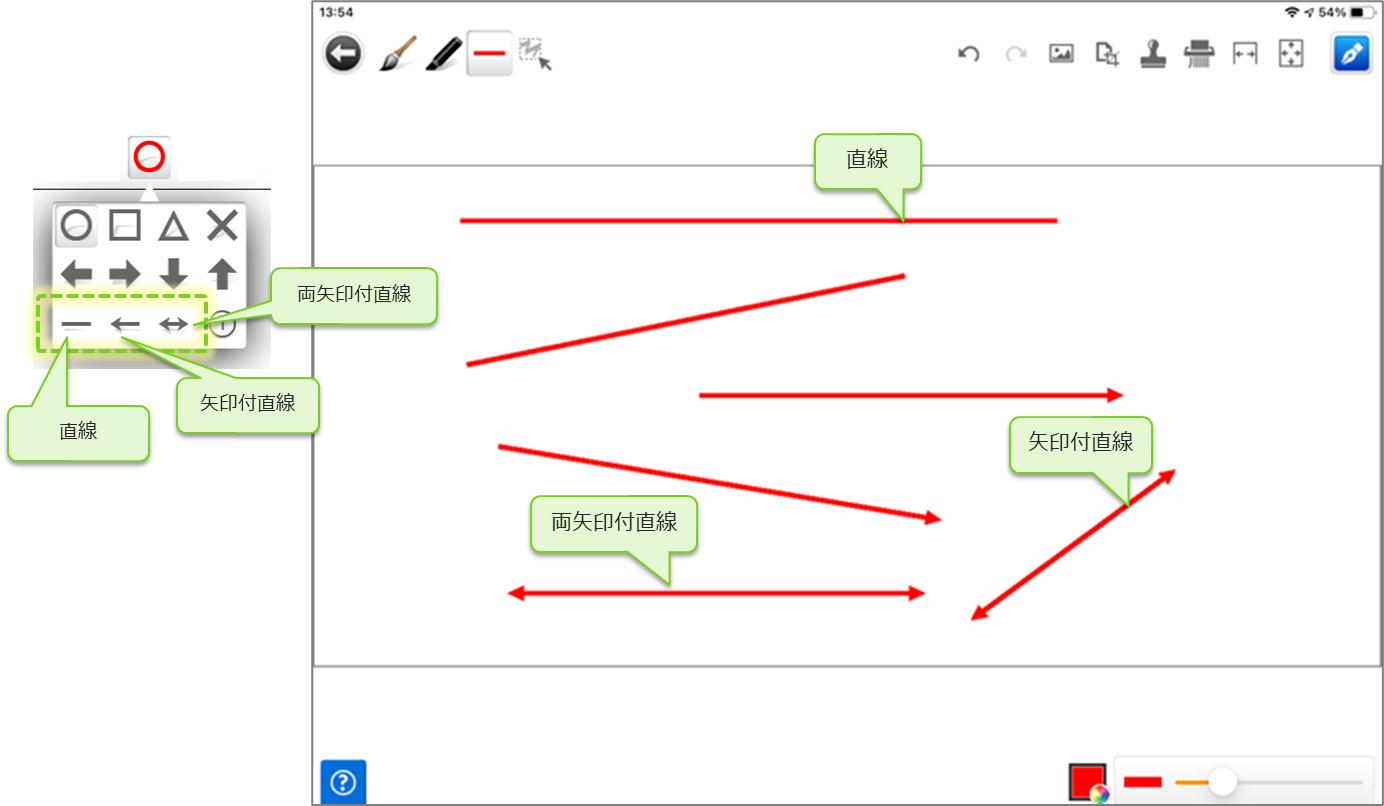Select the black marker pen tool
Viewport: 1384px width, 806px height.
point(443,54)
